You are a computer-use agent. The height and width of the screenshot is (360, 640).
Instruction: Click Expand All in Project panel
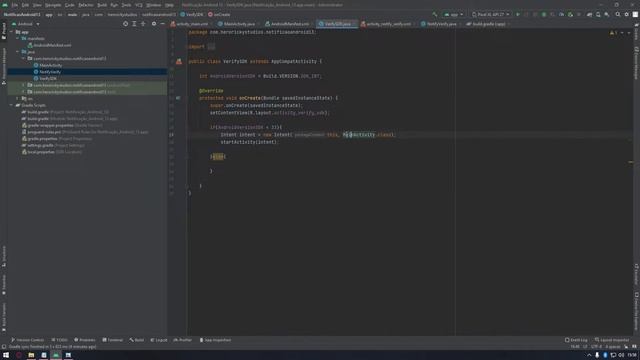tap(134, 24)
